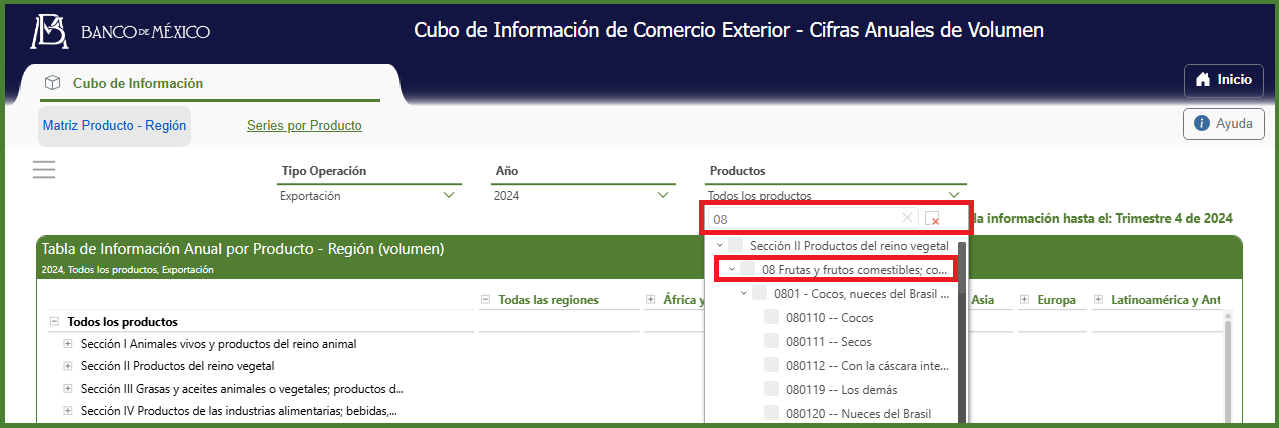Expand the Latinoamérica column header

[1098, 299]
